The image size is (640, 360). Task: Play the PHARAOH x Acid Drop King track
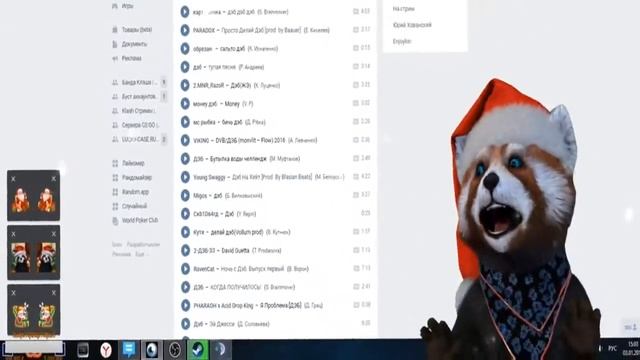click(185, 306)
